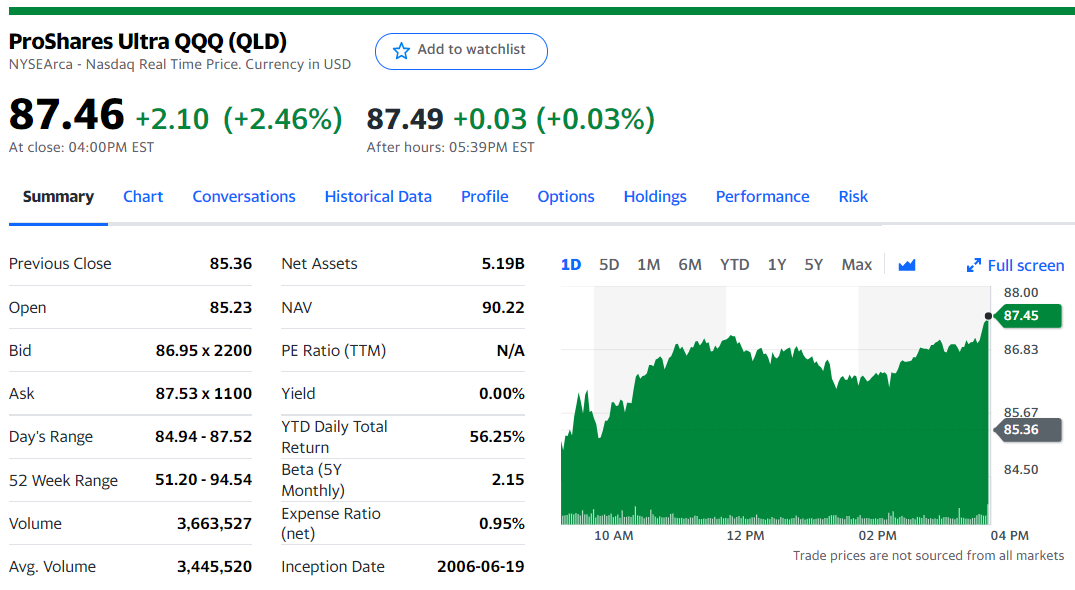Screen dimensions: 1075x590
Task: Click the +2.10 (+2.46%) day change
Action: coord(239,119)
